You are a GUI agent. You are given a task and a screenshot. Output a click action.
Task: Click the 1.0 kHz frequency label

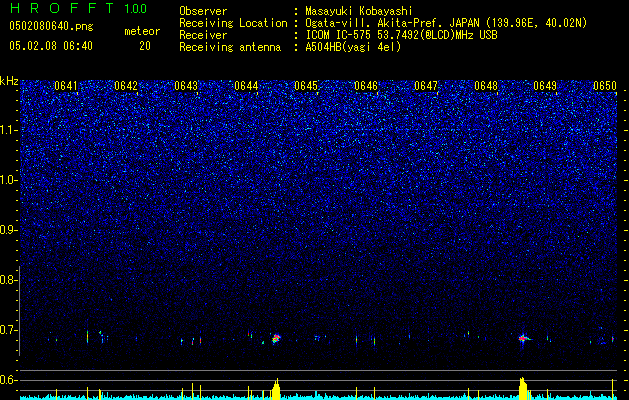[7, 180]
